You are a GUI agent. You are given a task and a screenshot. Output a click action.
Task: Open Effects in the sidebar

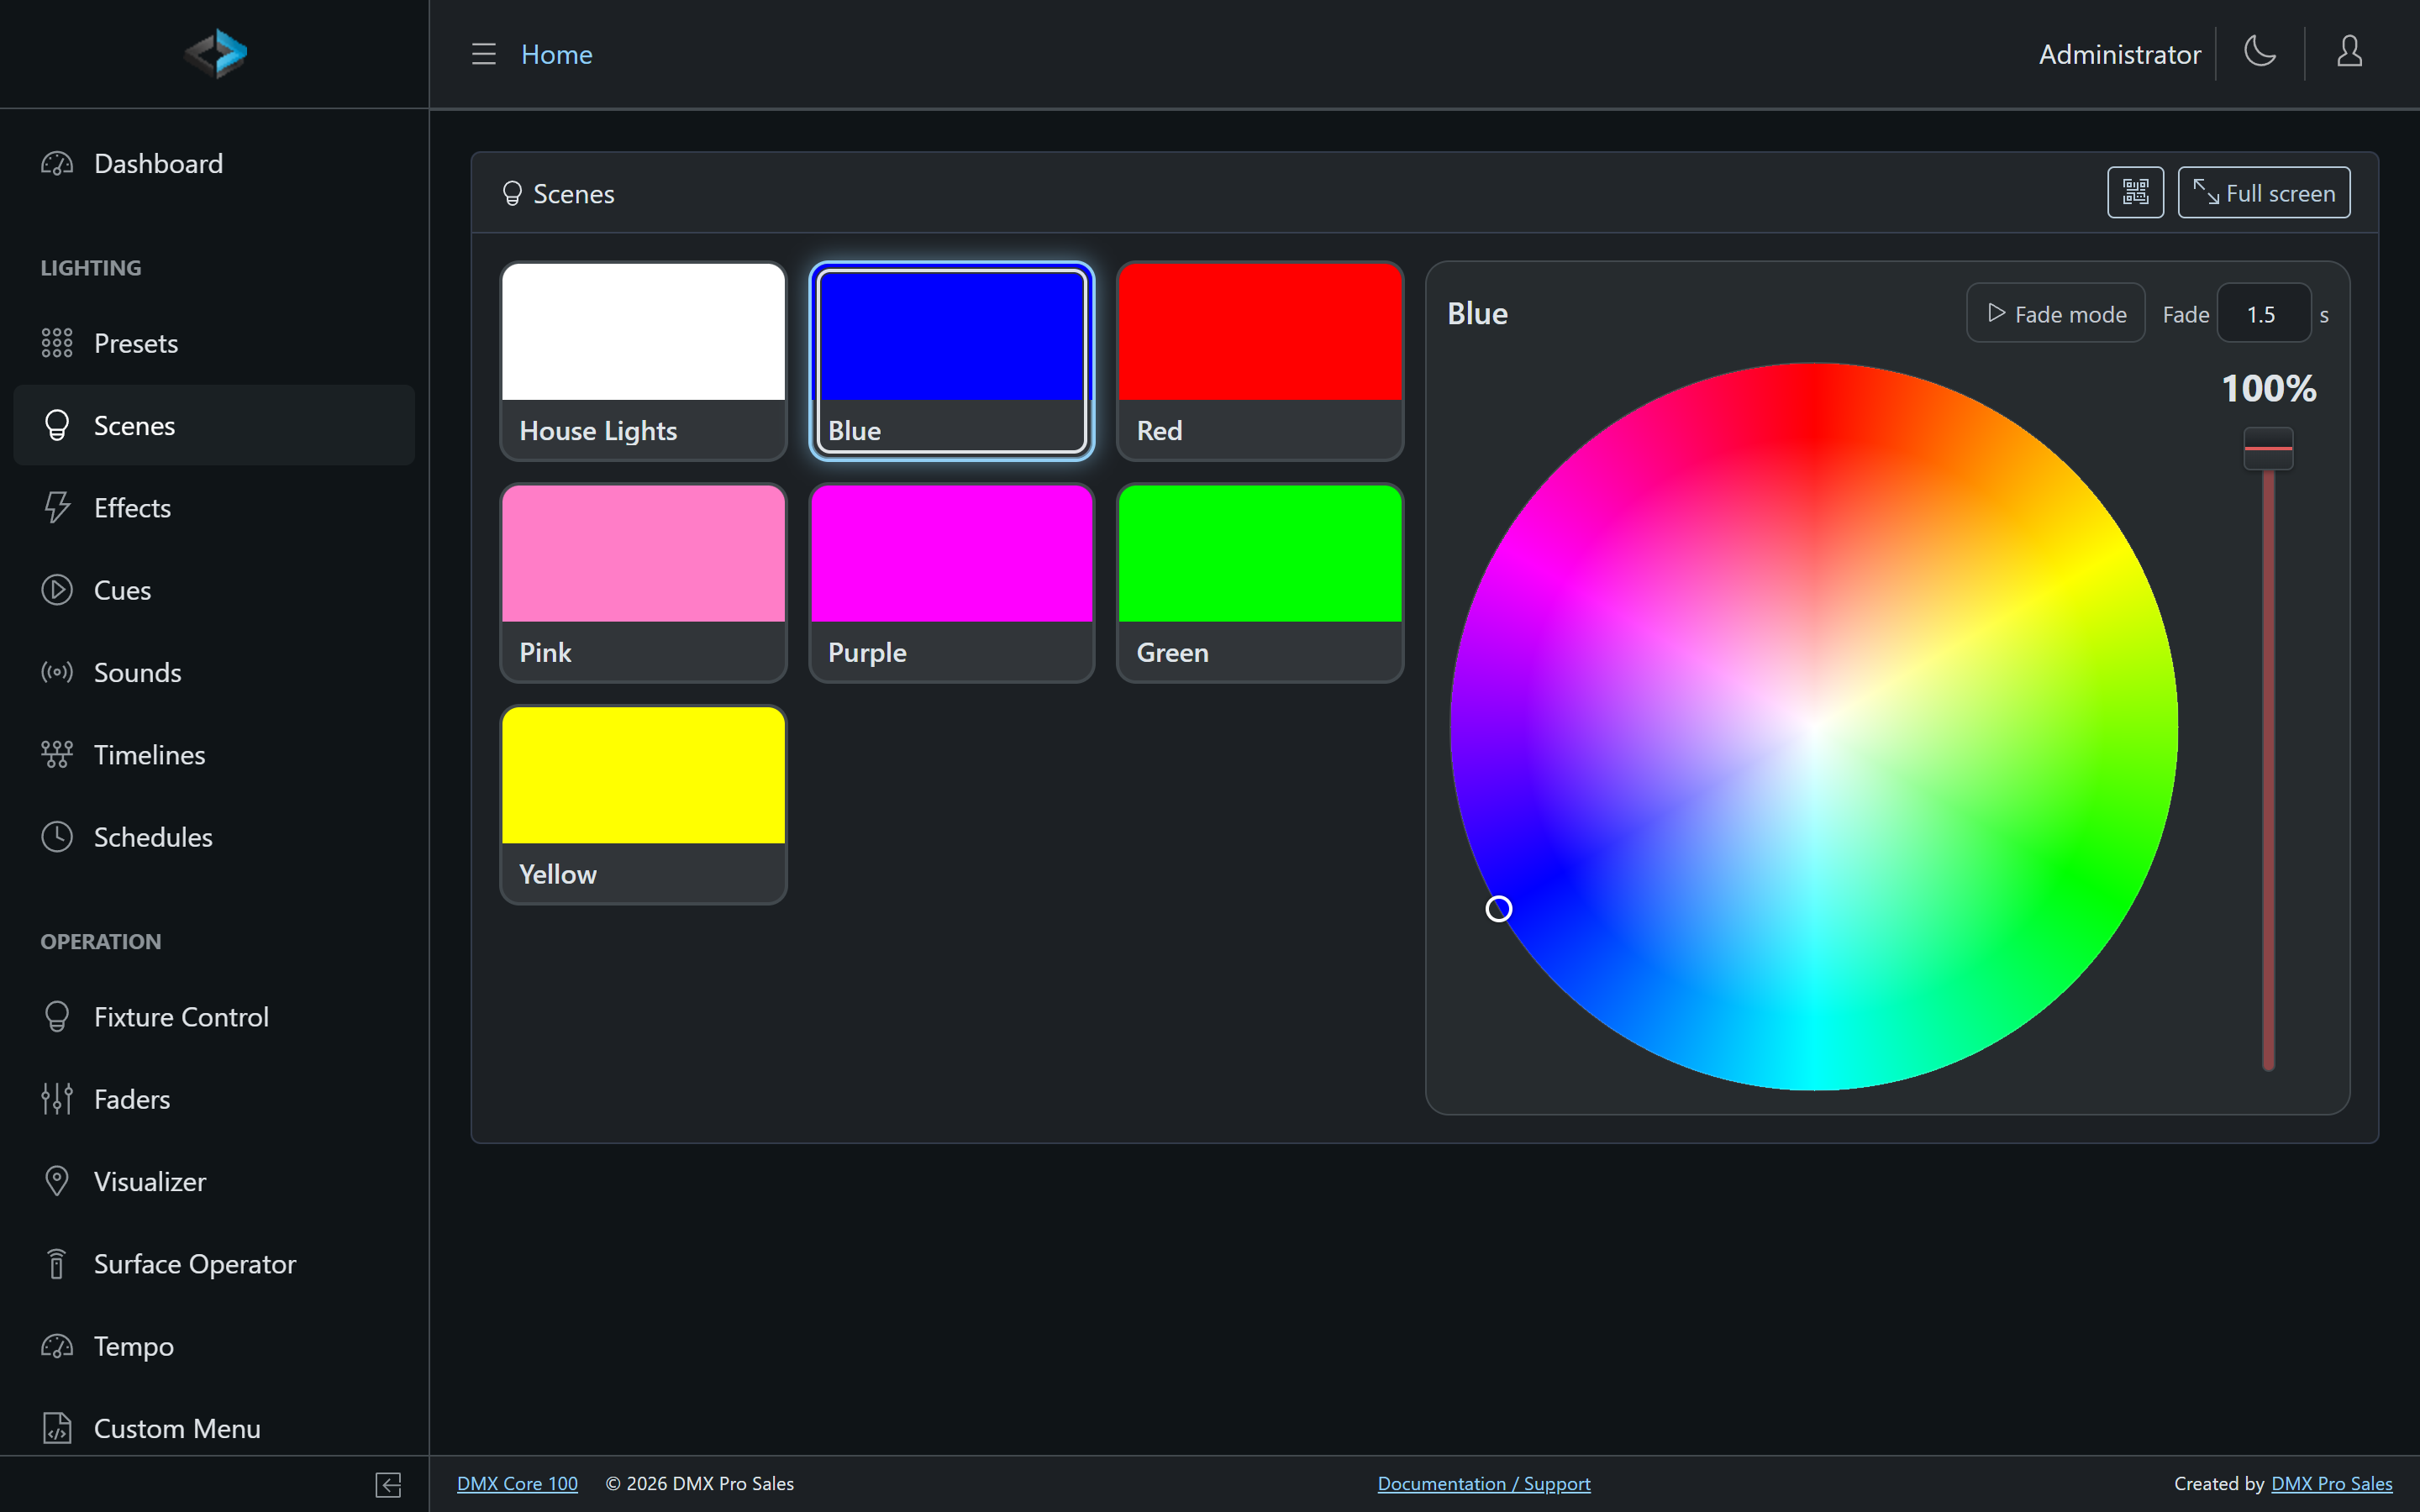[x=214, y=508]
